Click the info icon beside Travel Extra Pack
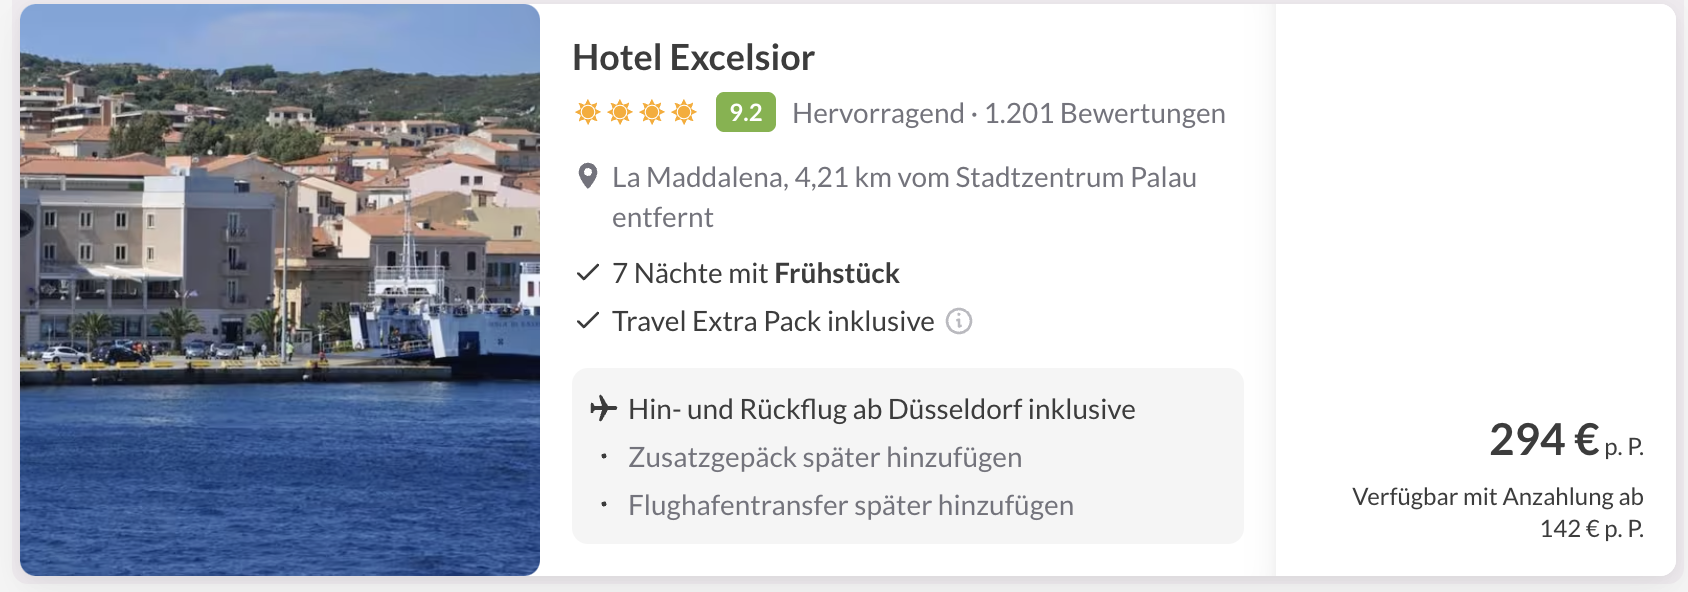Screen dimensions: 1688x592 (959, 321)
